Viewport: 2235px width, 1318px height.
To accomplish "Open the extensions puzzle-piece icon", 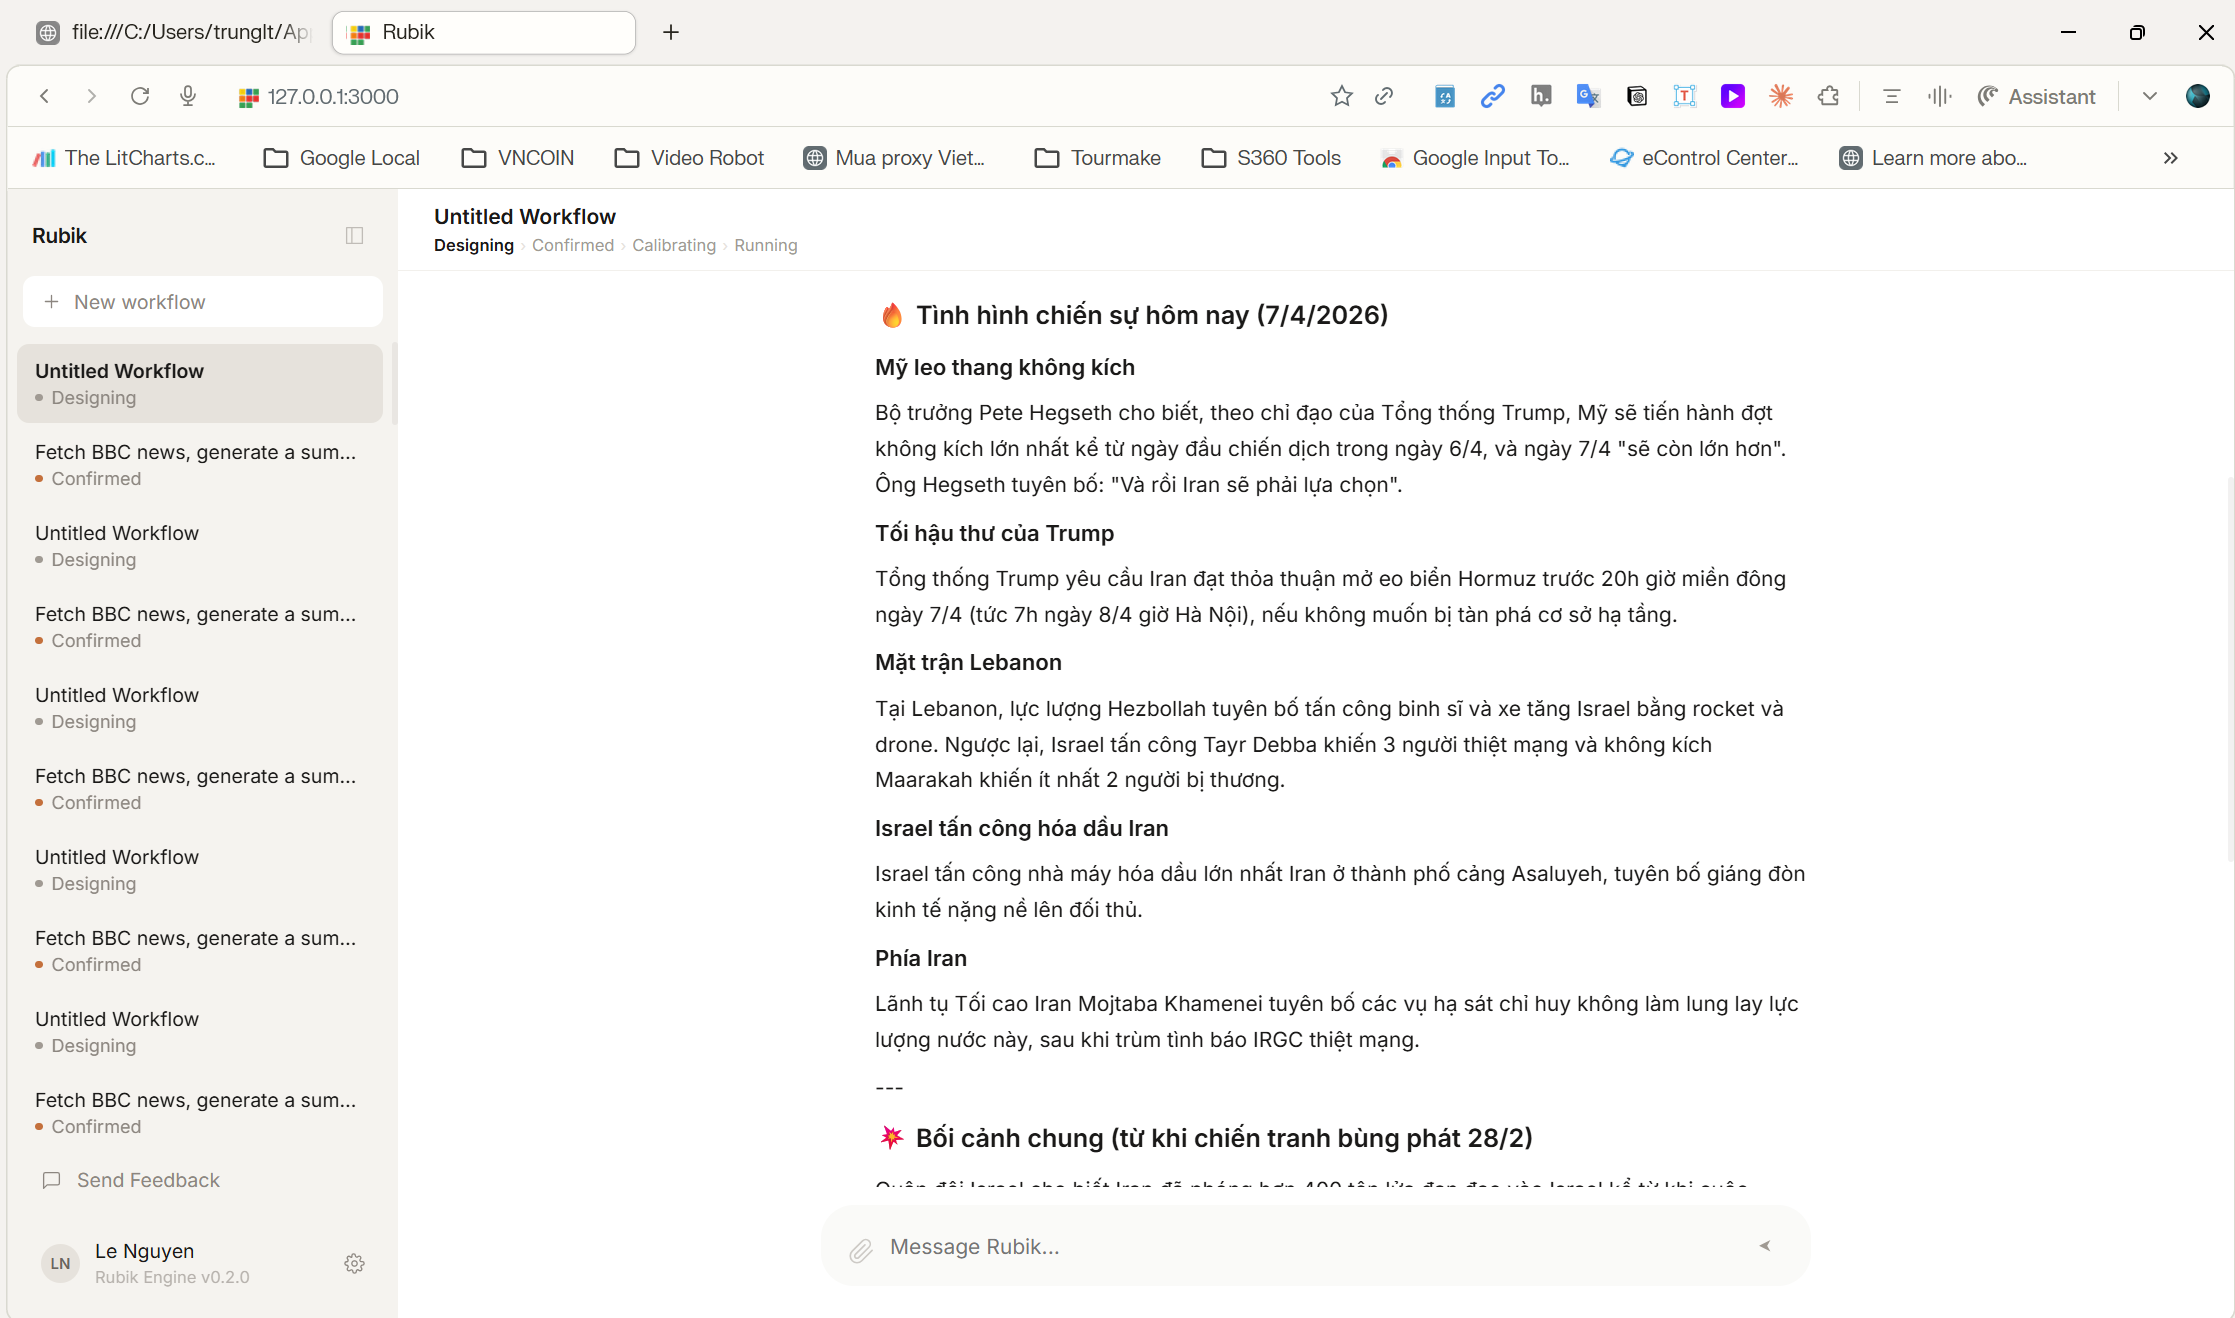I will (1829, 96).
